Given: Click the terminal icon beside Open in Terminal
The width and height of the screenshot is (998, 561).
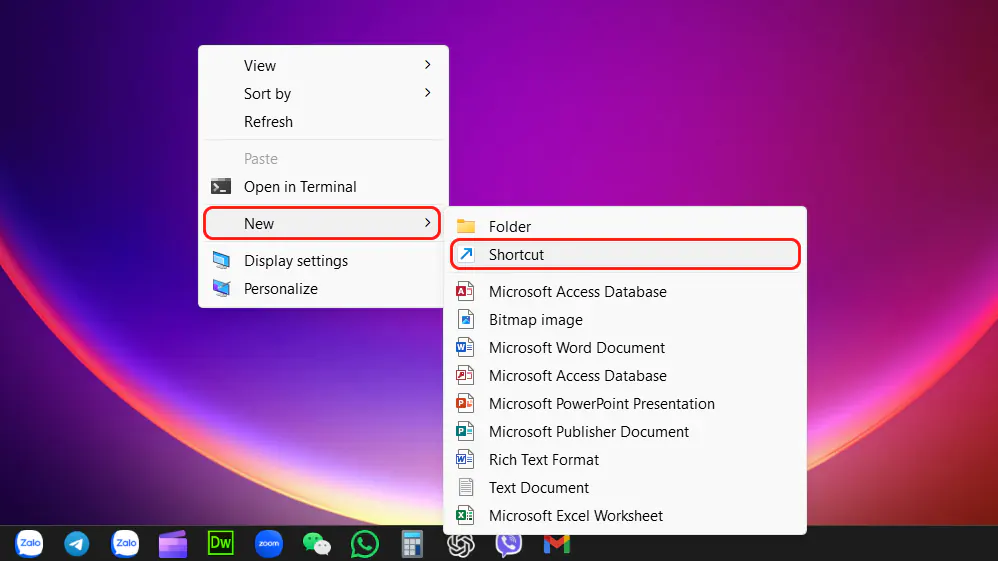Looking at the screenshot, I should [221, 187].
